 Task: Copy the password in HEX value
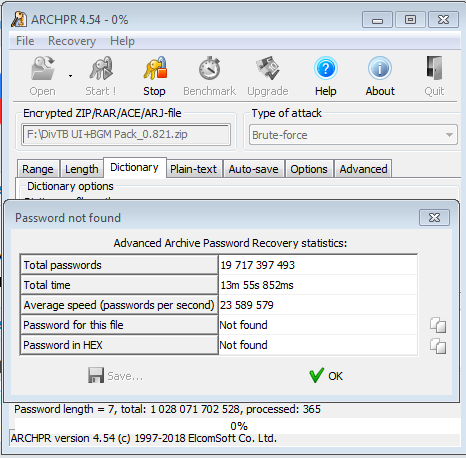438,346
